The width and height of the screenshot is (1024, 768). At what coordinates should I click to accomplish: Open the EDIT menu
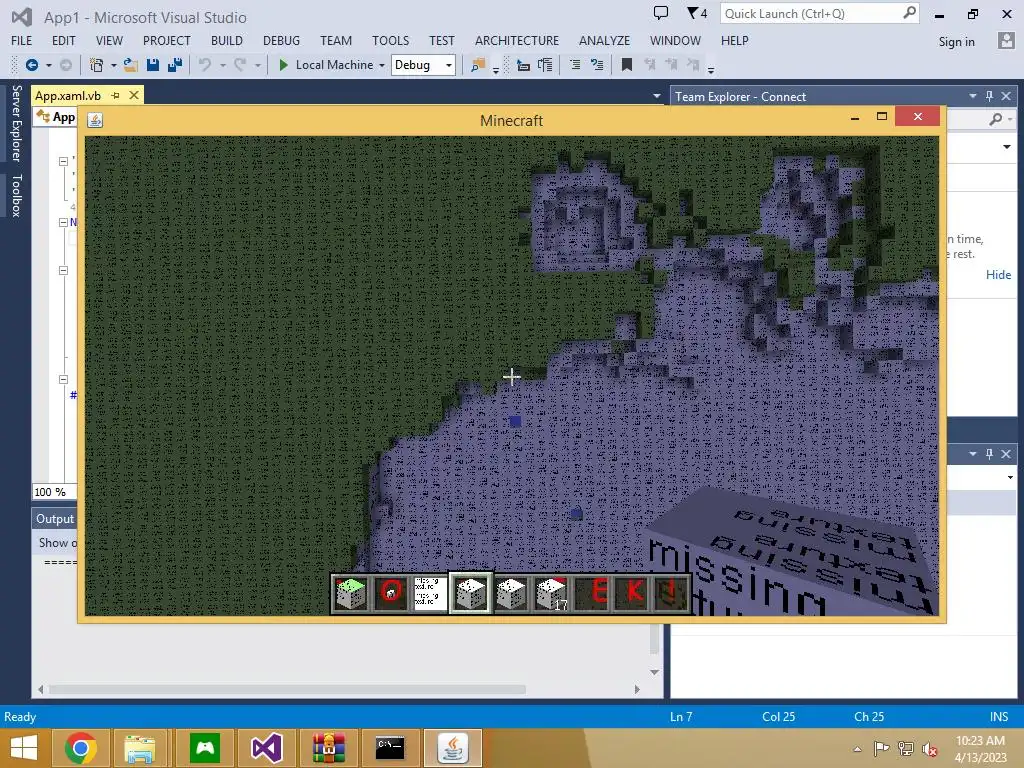(63, 40)
